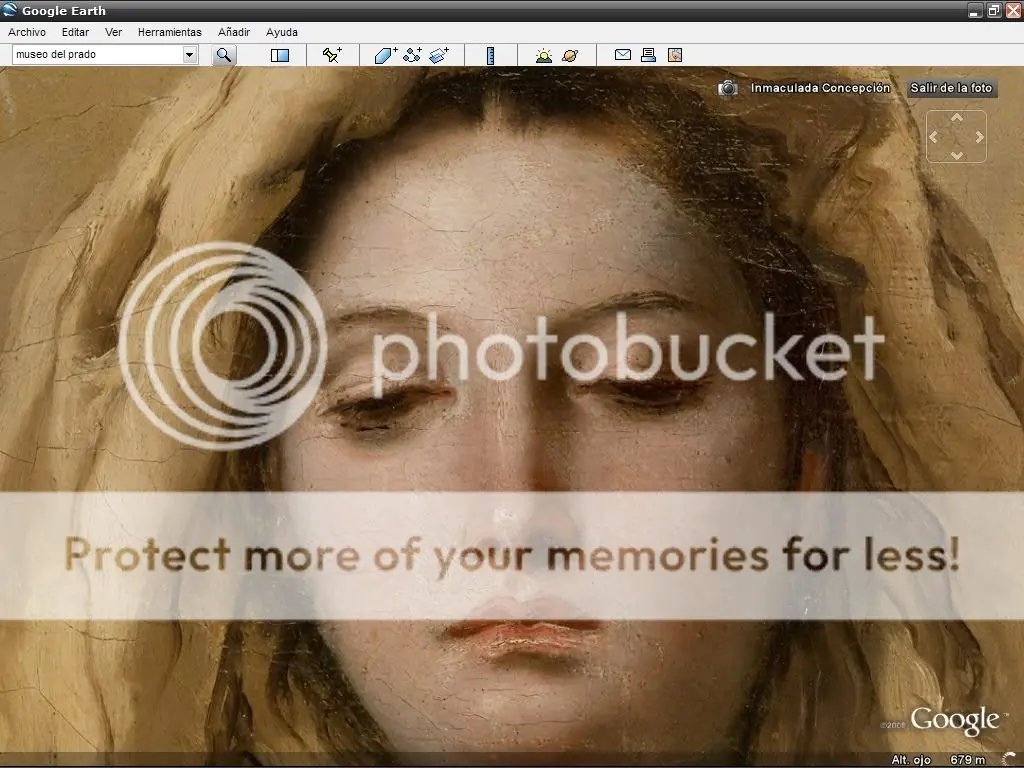Image resolution: width=1024 pixels, height=768 pixels.
Task: Click the Google logo on the photo
Action: pyautogui.click(x=954, y=720)
